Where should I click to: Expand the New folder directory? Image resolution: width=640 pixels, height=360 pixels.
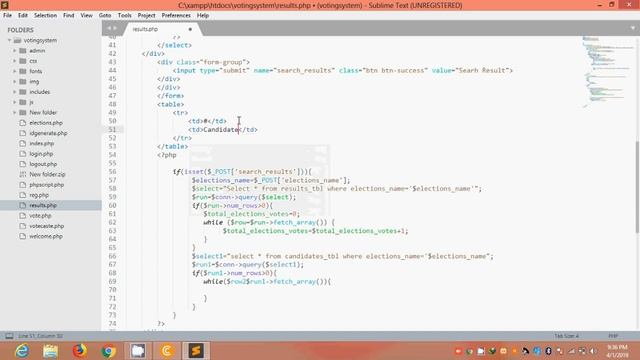[x=15, y=112]
